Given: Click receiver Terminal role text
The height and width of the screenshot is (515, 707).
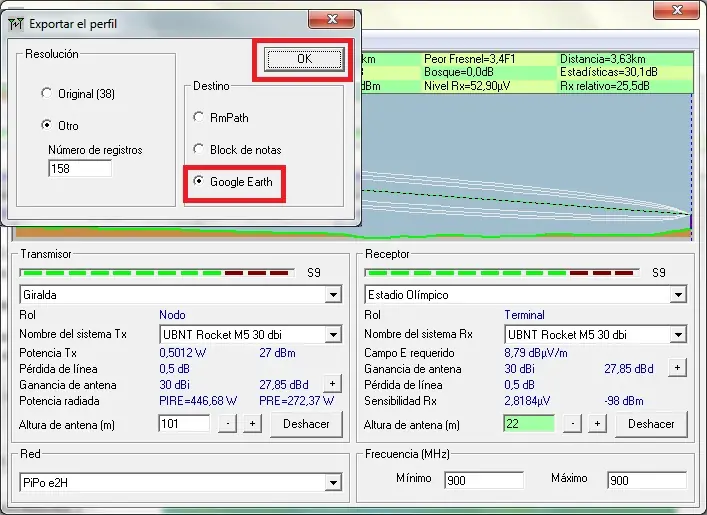Looking at the screenshot, I should click(524, 315).
